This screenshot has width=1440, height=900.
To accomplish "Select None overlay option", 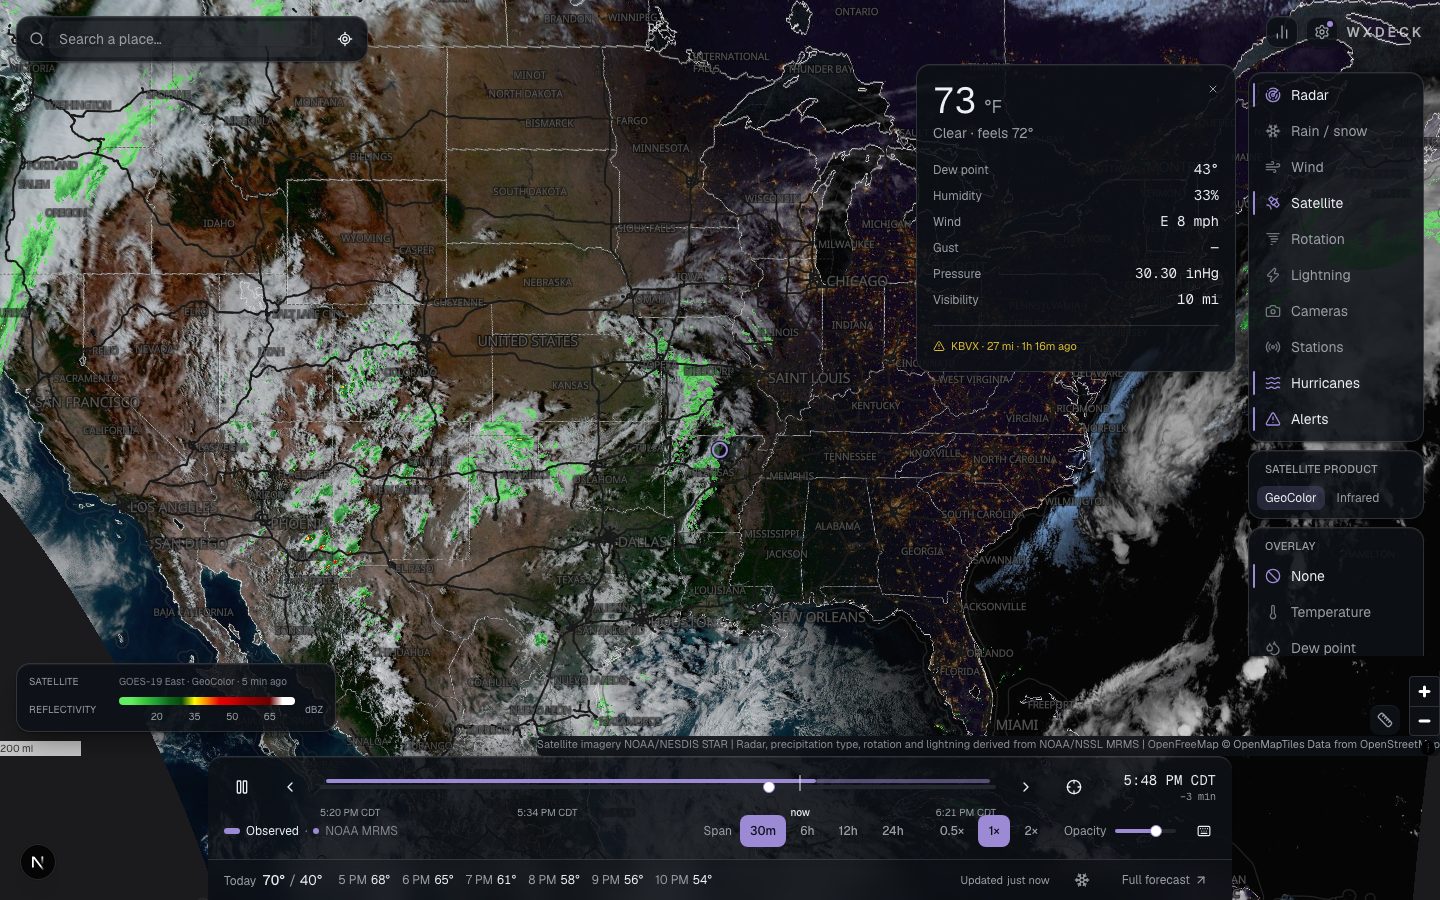I will (1336, 576).
